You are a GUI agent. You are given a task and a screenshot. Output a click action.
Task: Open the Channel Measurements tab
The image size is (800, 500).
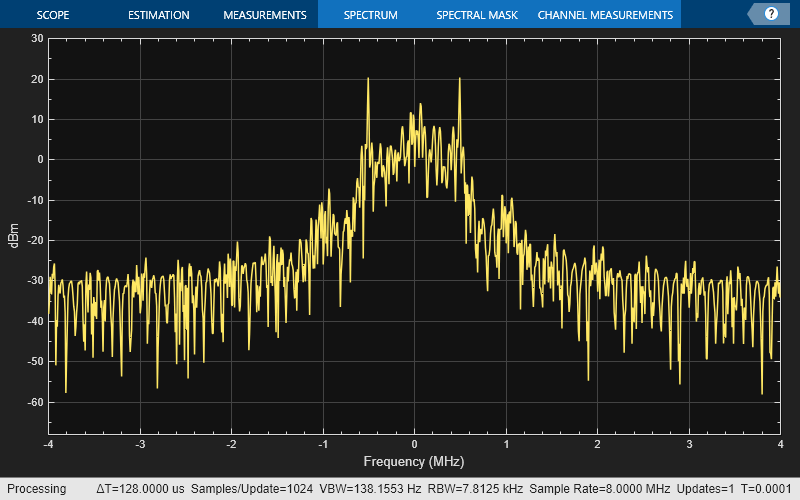click(605, 15)
